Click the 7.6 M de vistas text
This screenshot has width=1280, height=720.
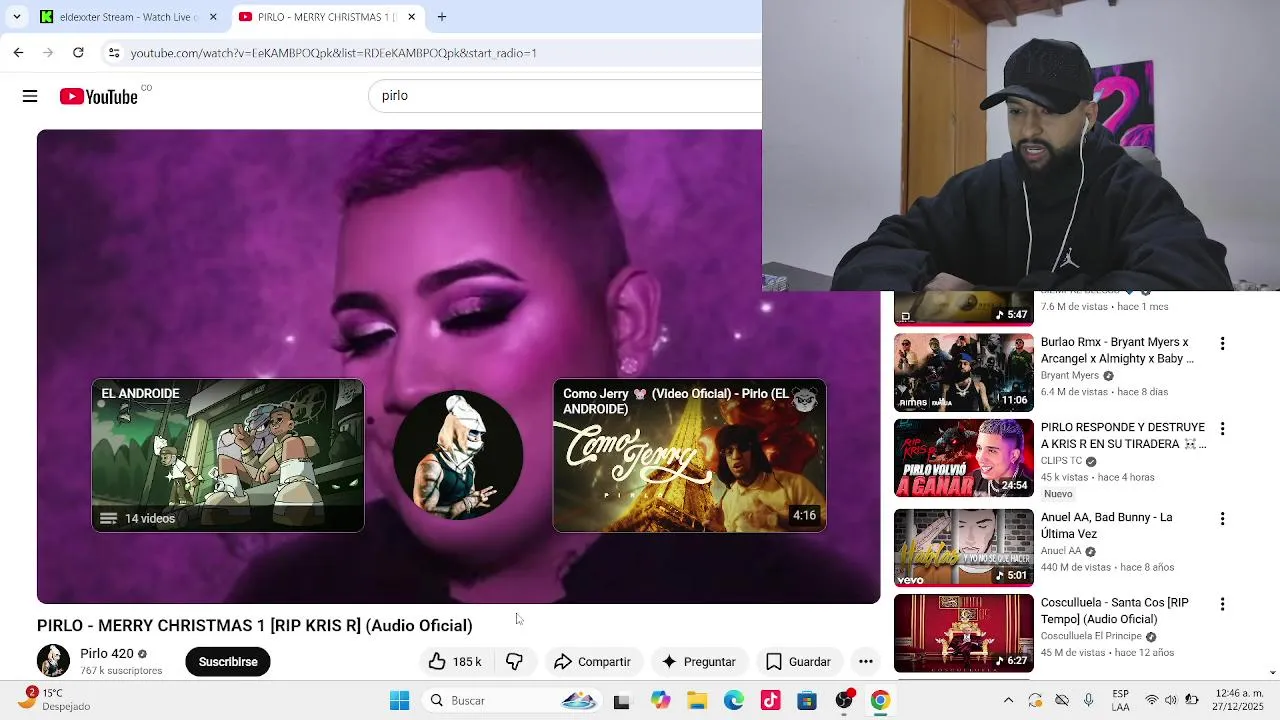(x=1076, y=307)
